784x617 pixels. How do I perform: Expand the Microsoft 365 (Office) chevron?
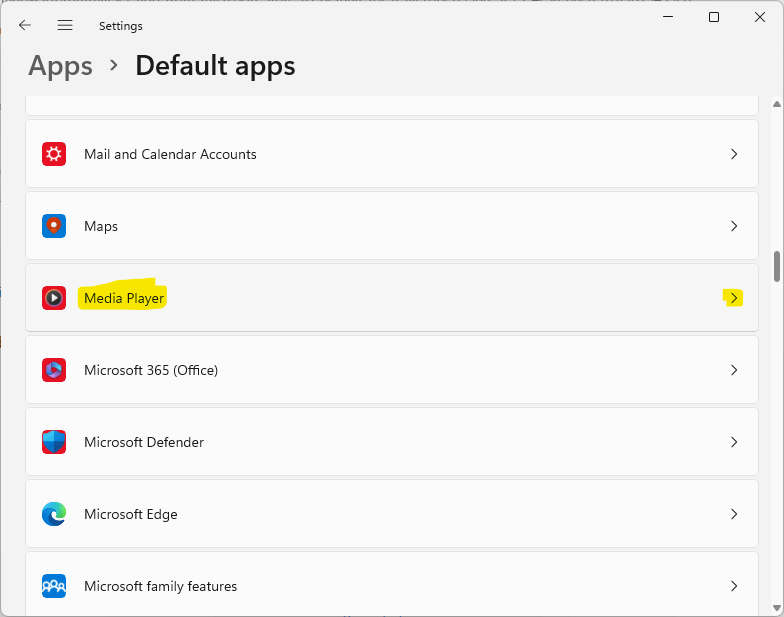point(734,370)
